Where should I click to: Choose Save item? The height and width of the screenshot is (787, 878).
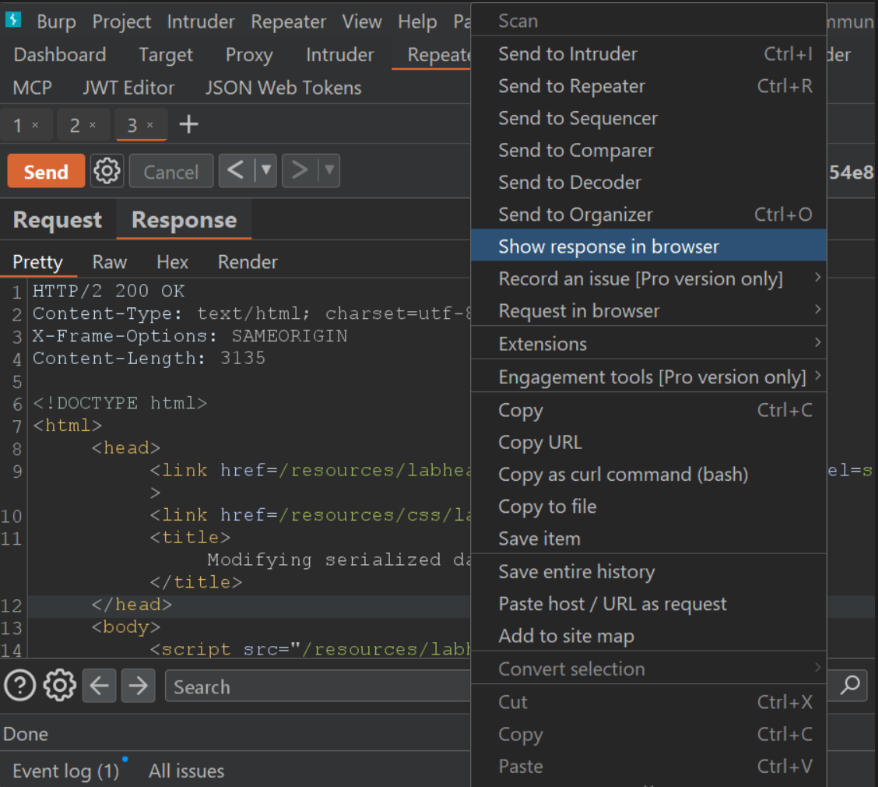click(x=648, y=538)
